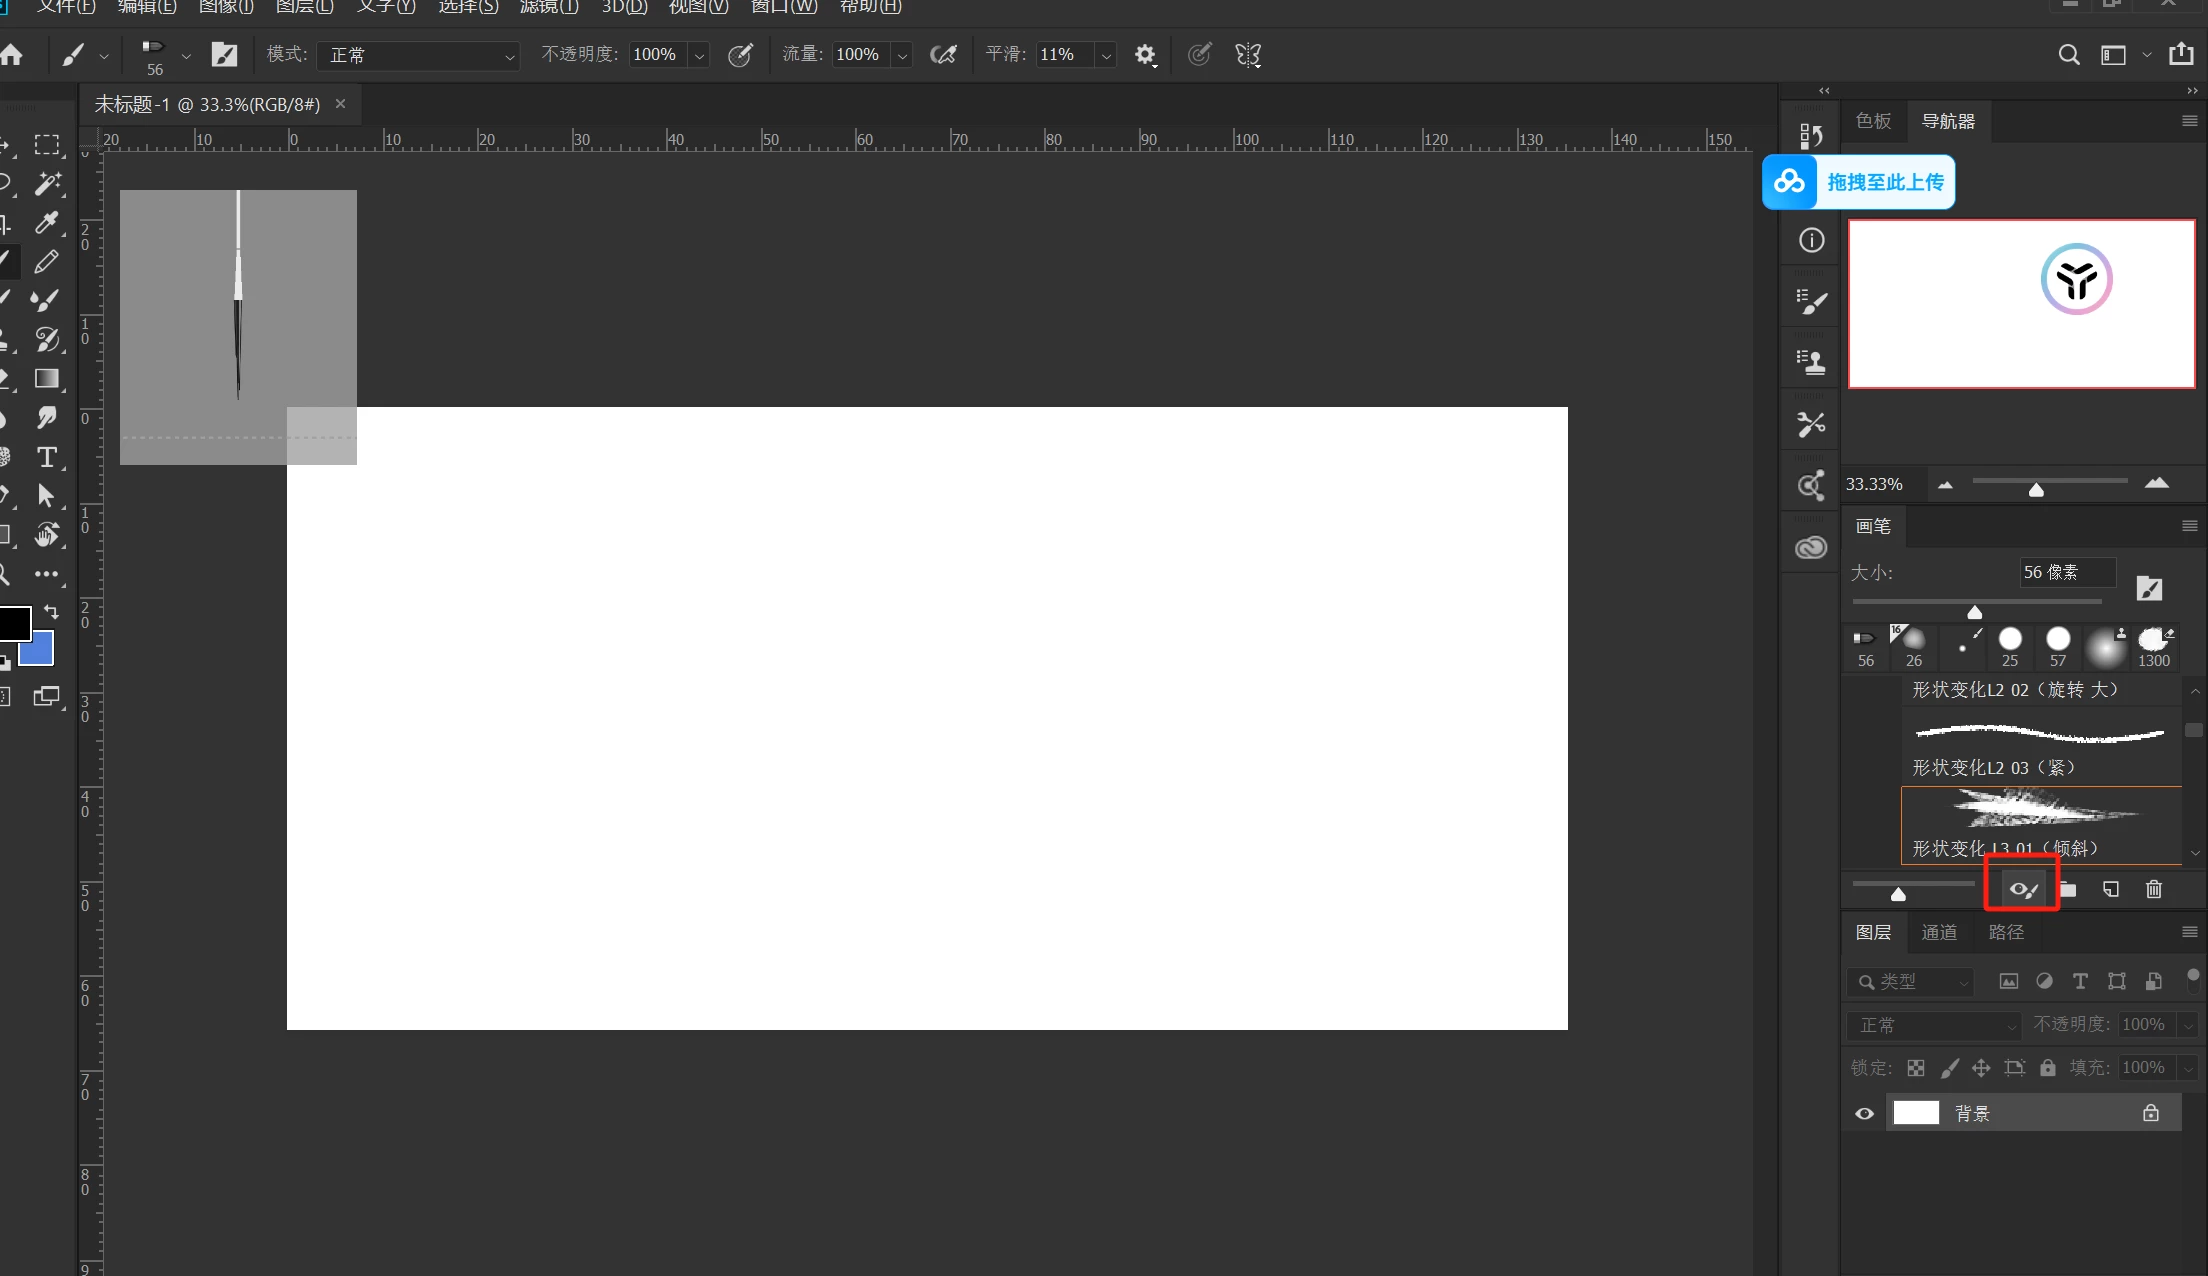This screenshot has width=2208, height=1276.
Task: Open smoothing options gear icon
Action: 1145,55
